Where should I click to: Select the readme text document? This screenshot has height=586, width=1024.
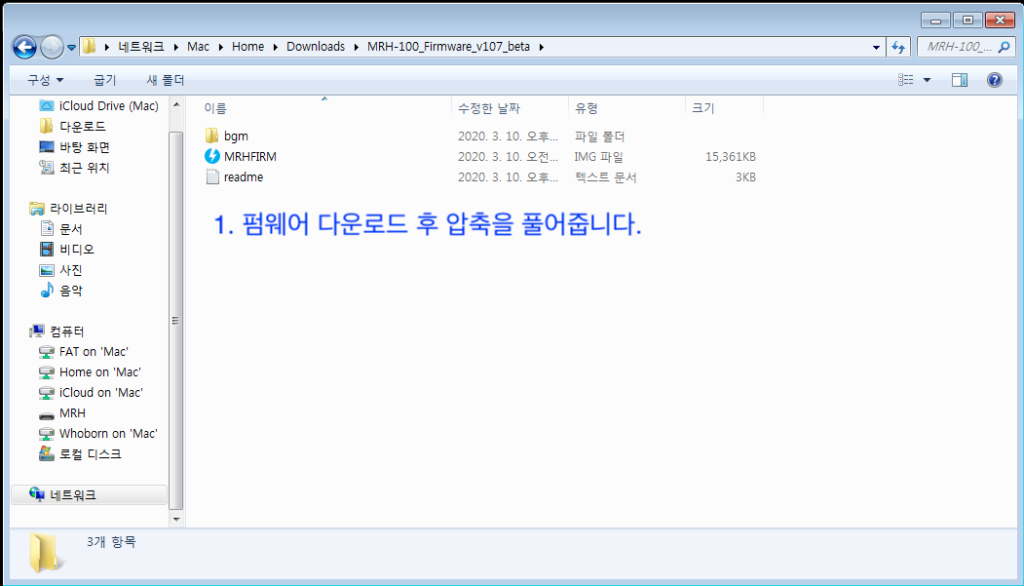[243, 177]
